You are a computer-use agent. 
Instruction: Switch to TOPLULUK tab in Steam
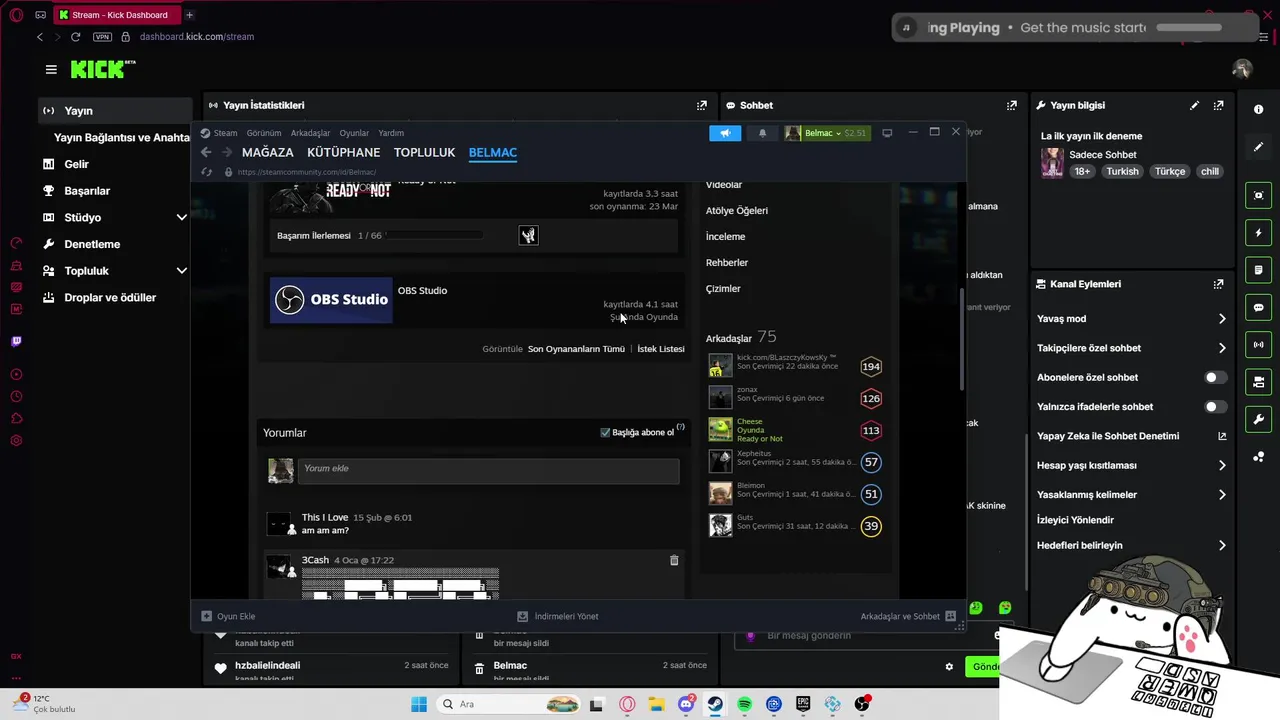click(424, 153)
